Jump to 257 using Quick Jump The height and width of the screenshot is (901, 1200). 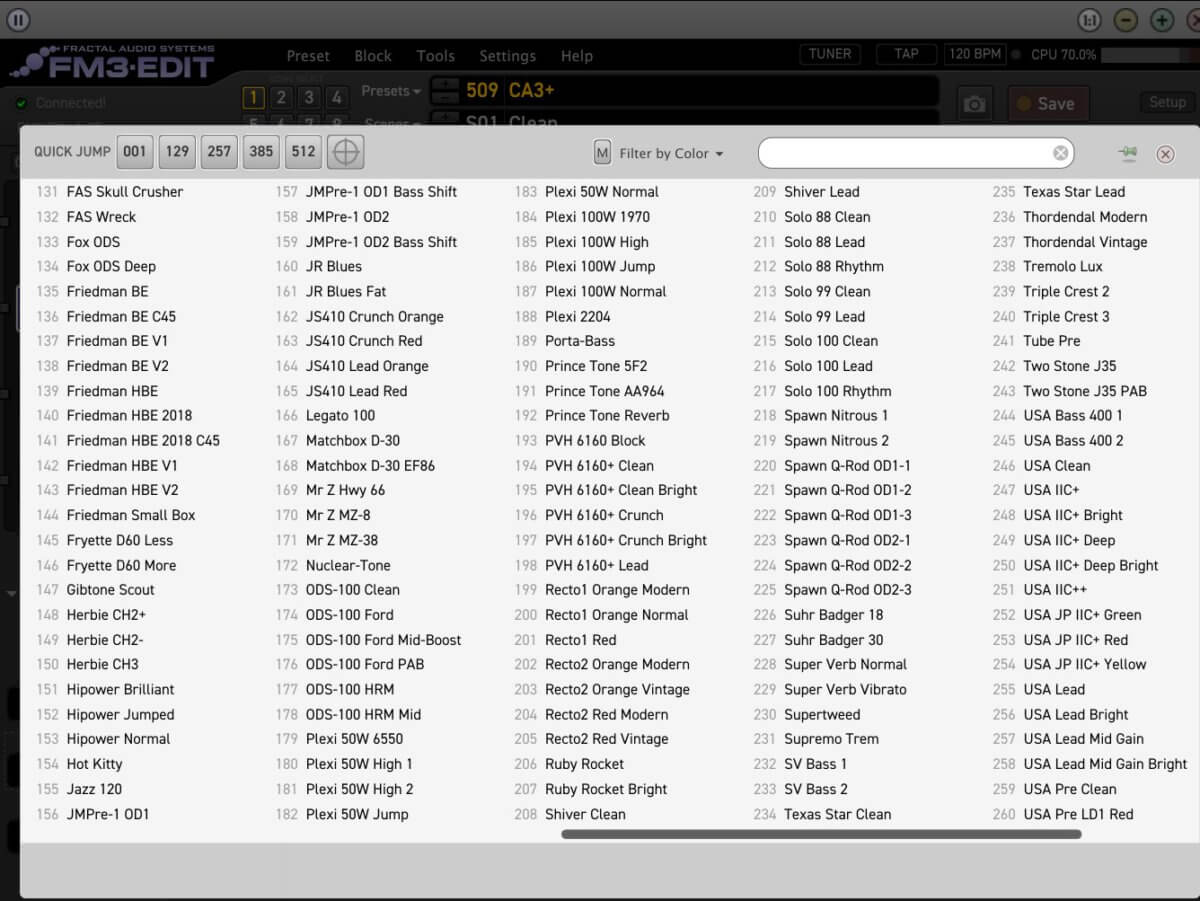pyautogui.click(x=219, y=152)
